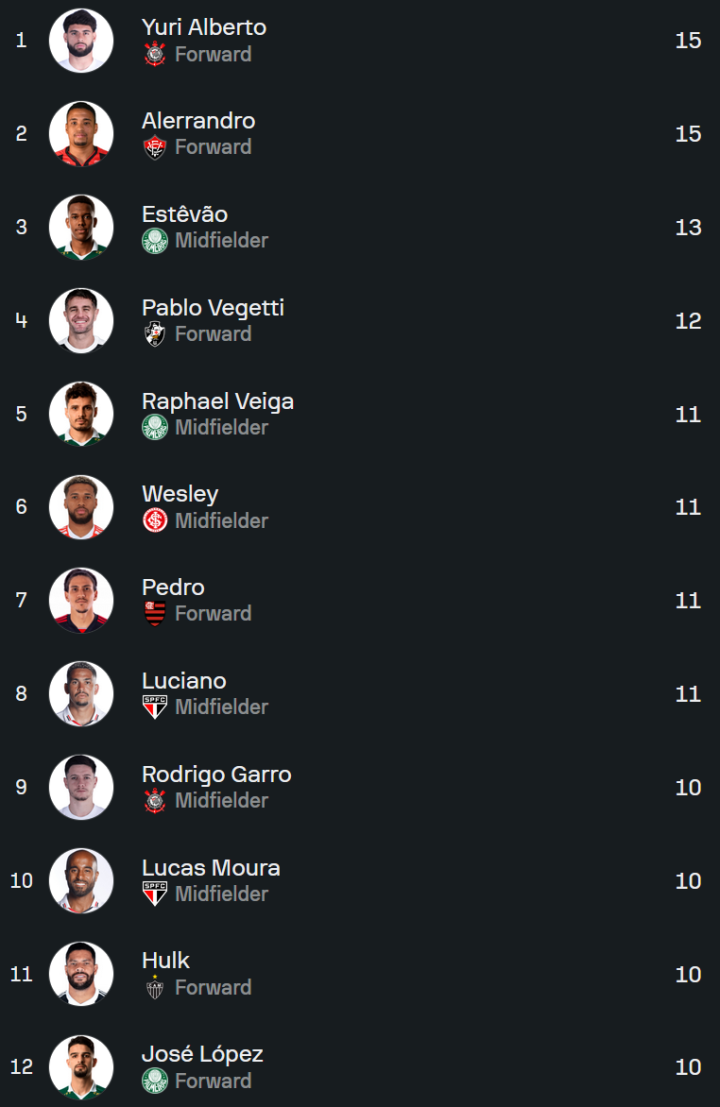Go to Rodrigo Garro's profile
This screenshot has width=720, height=1107.
[216, 774]
